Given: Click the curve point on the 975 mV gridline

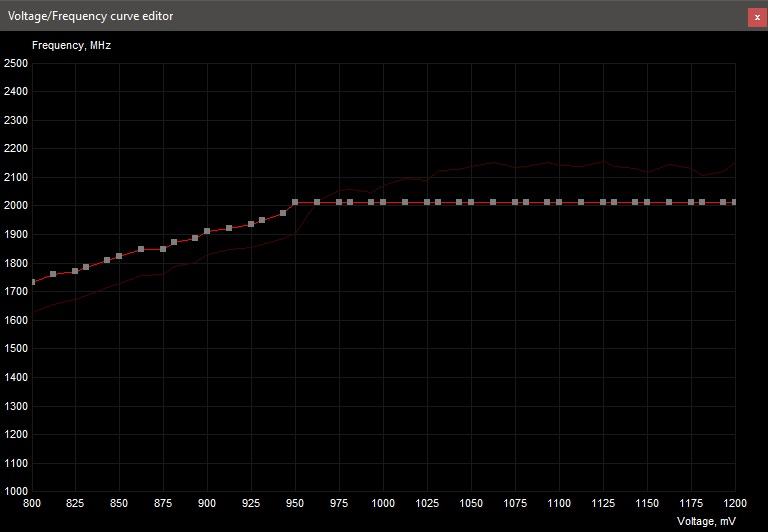Looking at the screenshot, I should [339, 202].
